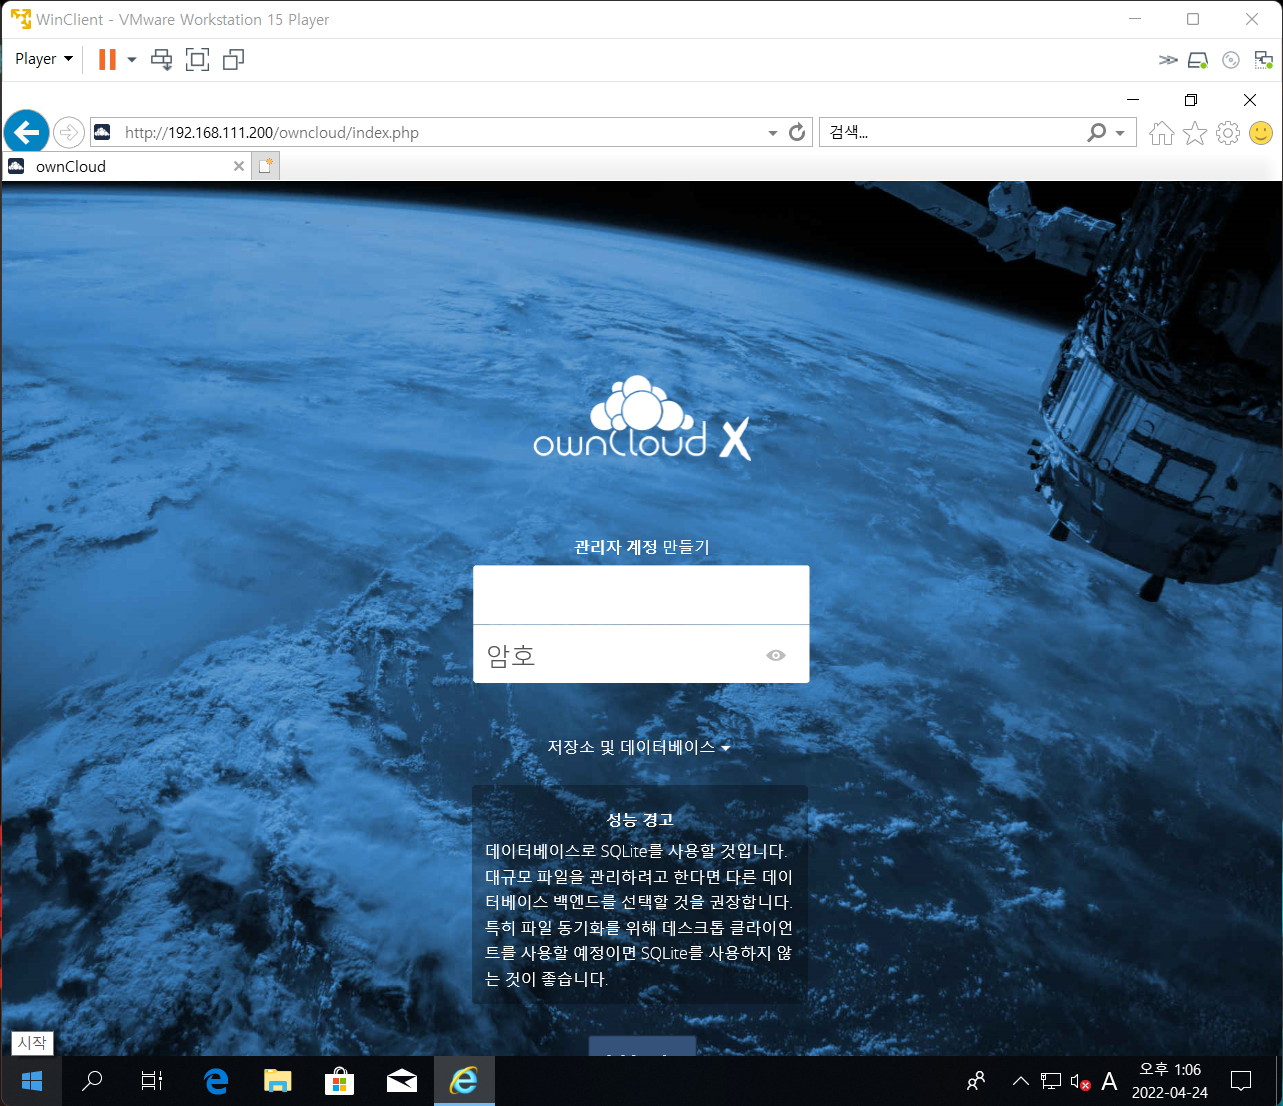Enter VMware full screen mode
Screen dimensions: 1283x1106
198,60
